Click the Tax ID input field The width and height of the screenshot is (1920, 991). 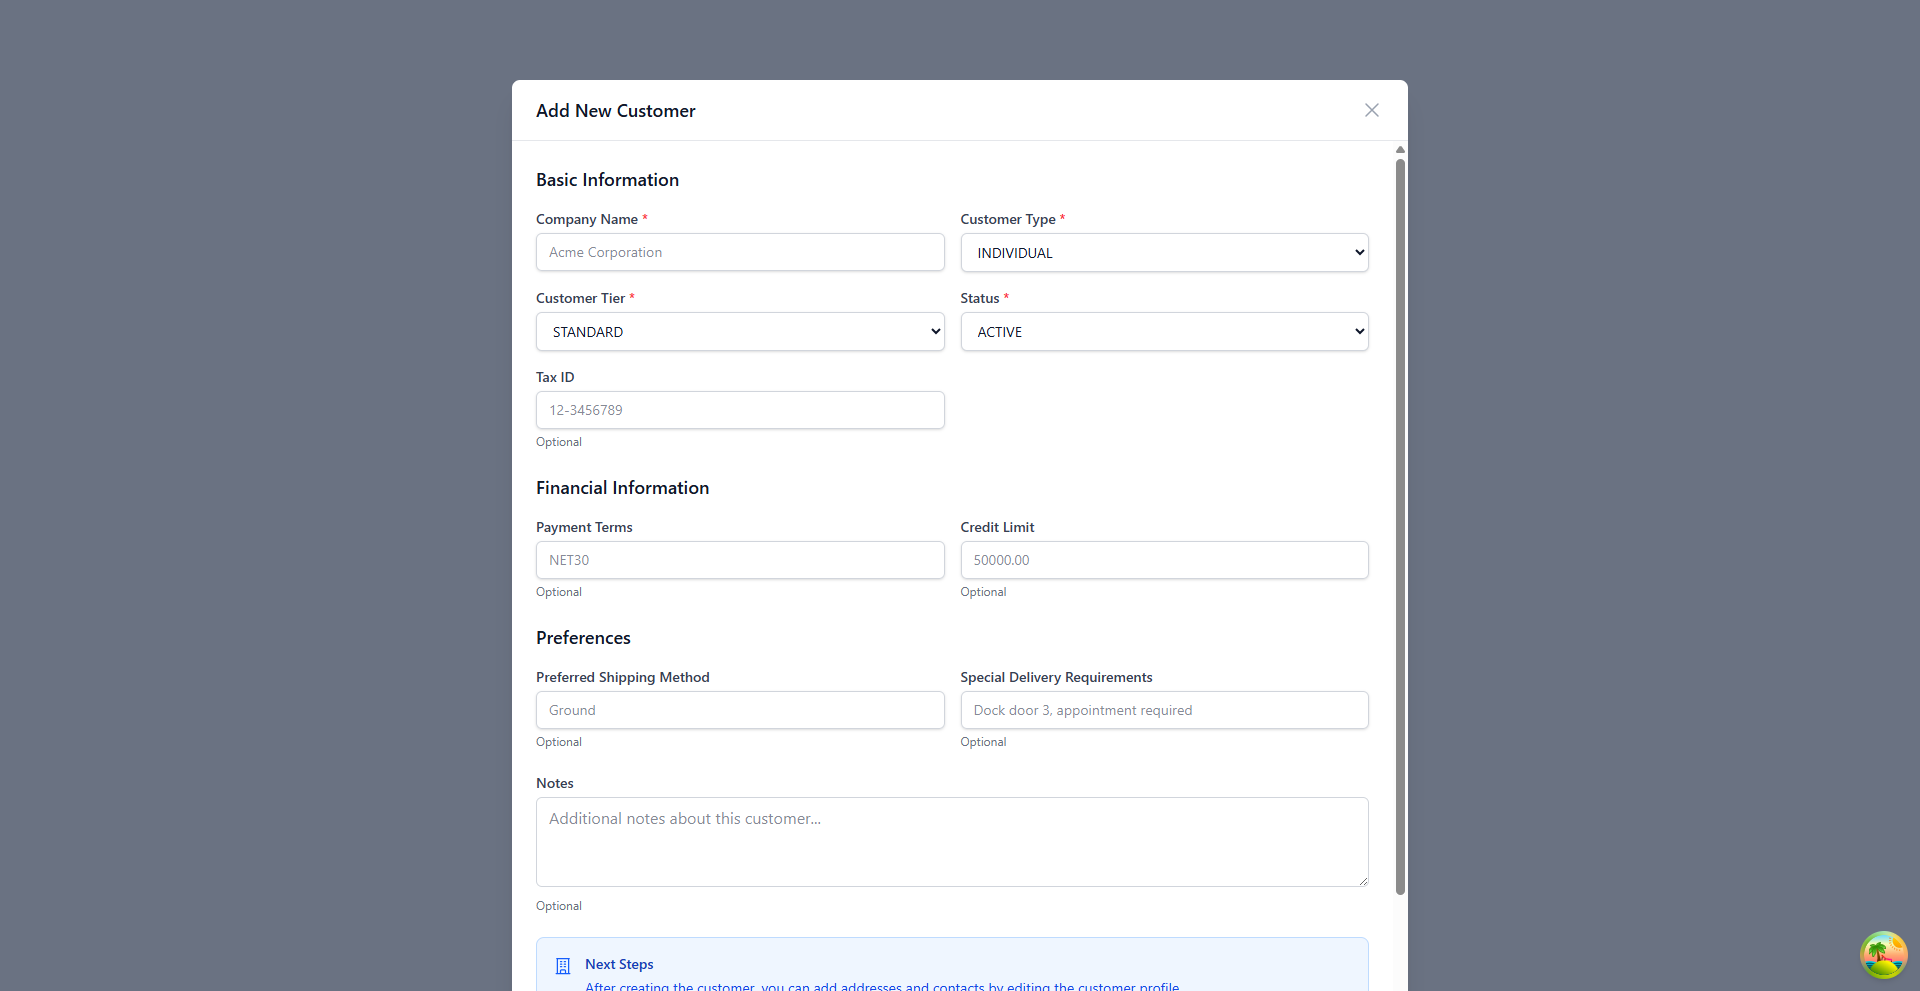coord(739,410)
